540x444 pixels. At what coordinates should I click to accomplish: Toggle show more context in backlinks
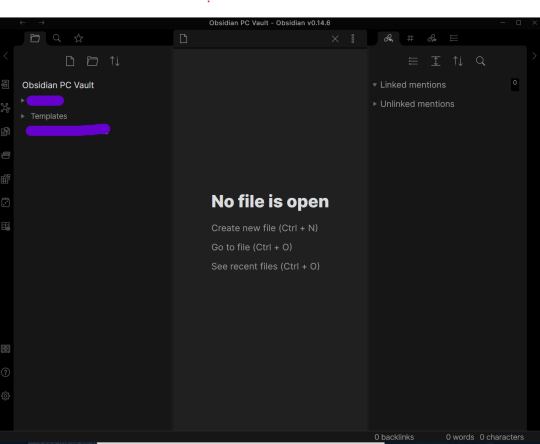click(436, 61)
